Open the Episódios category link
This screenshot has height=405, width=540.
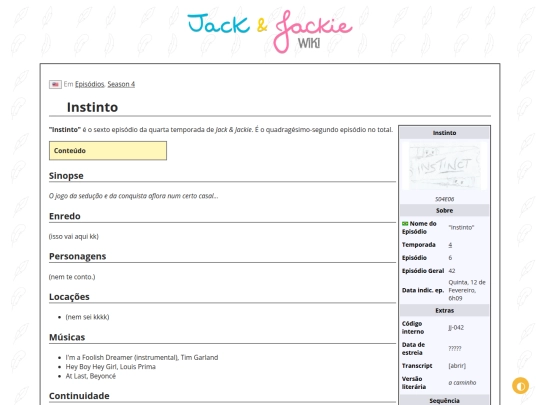tap(90, 84)
